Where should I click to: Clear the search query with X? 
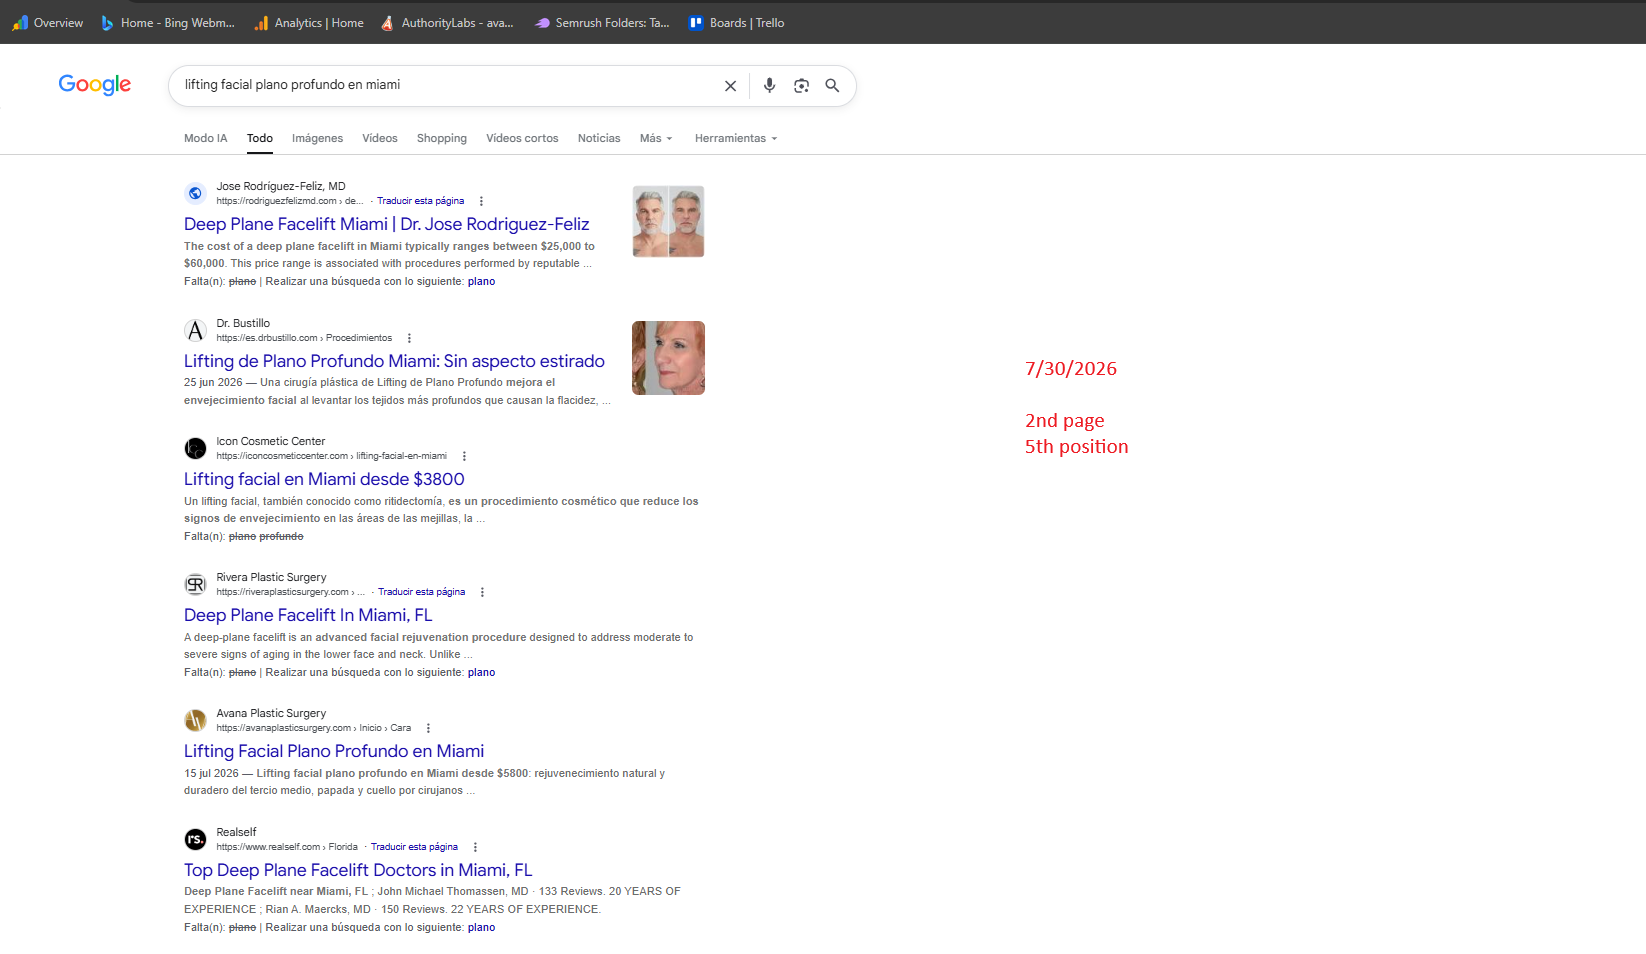coord(730,86)
